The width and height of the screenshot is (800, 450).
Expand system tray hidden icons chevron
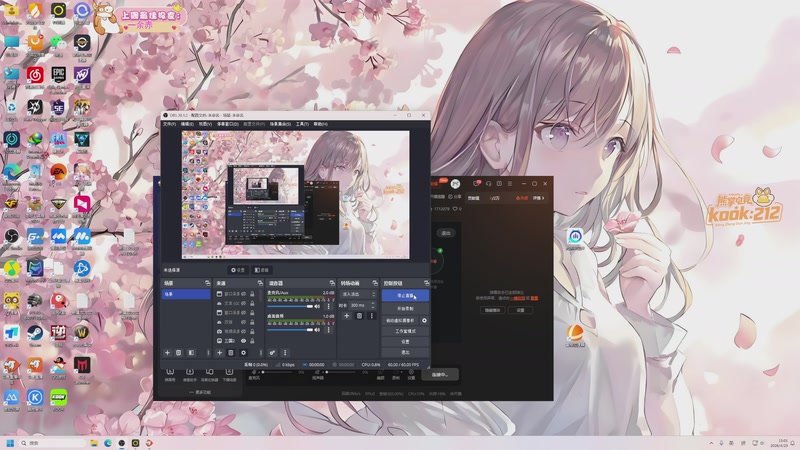click(711, 443)
